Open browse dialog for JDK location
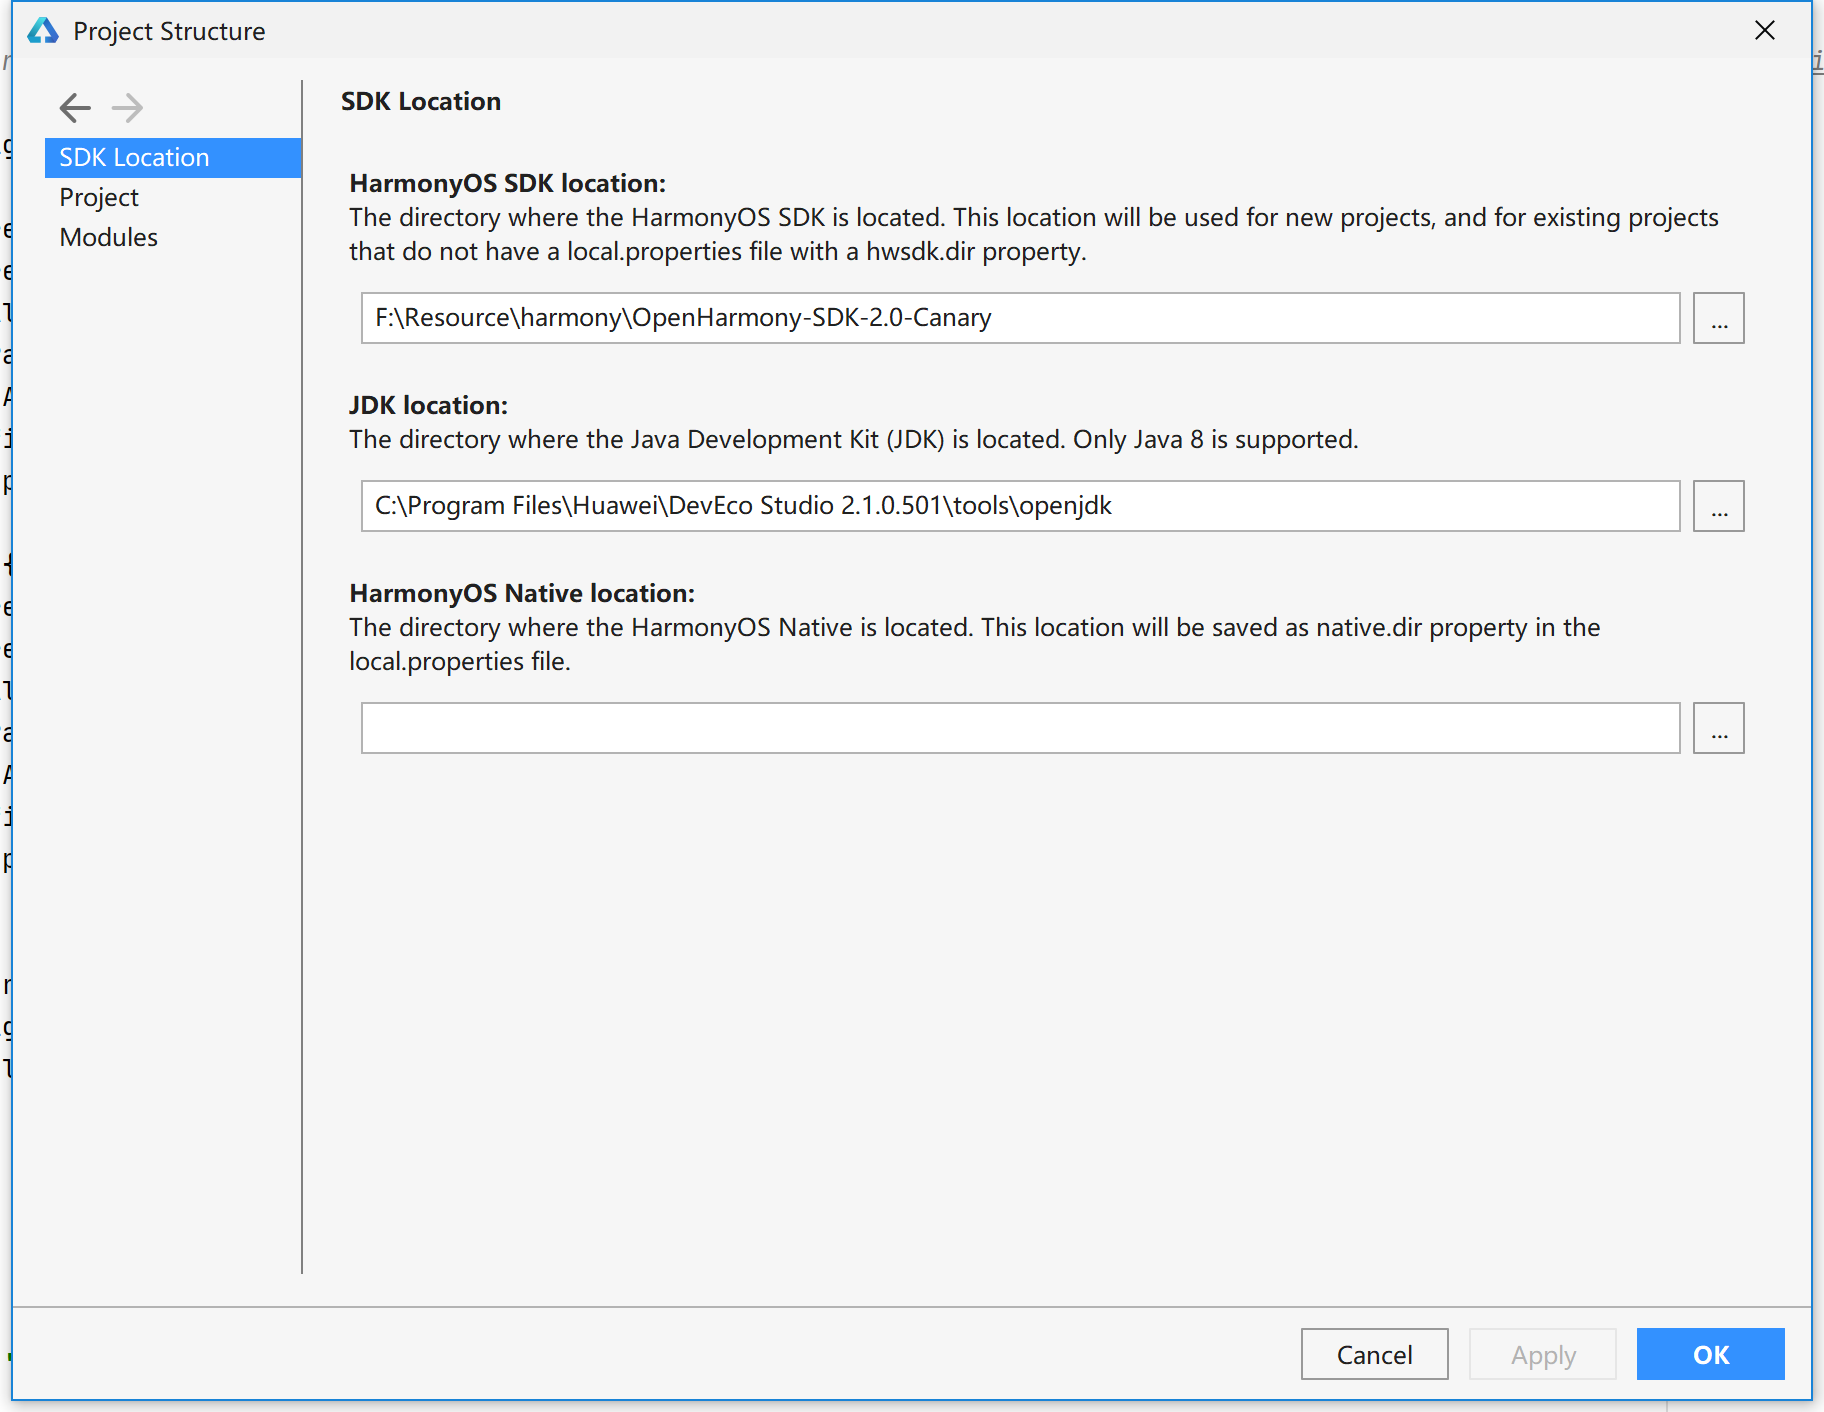 (x=1718, y=506)
